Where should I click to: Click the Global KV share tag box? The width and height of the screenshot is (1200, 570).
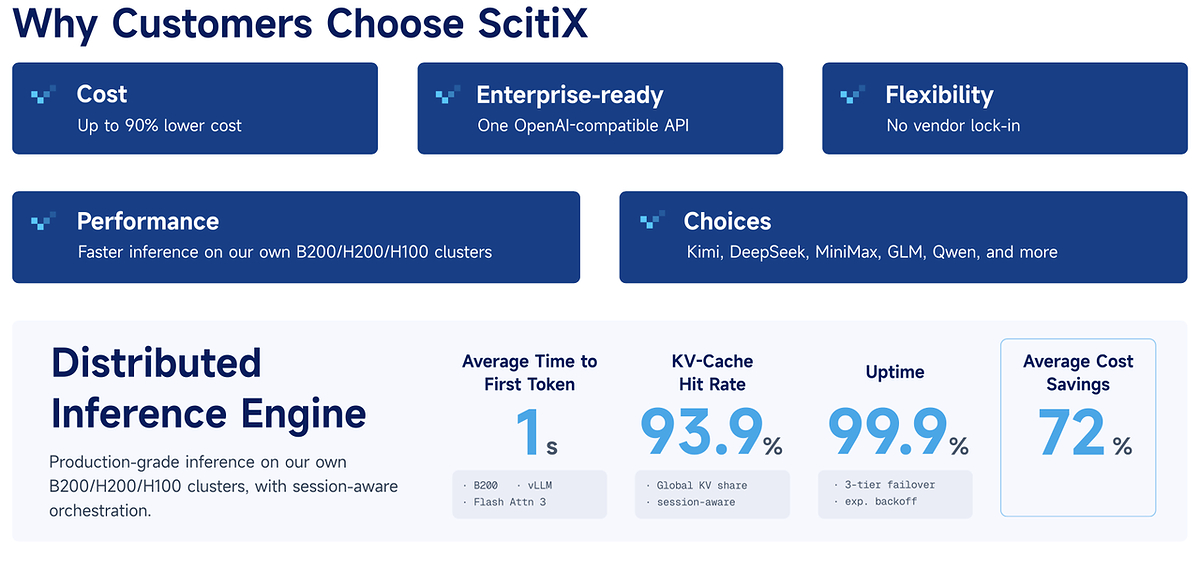click(712, 494)
